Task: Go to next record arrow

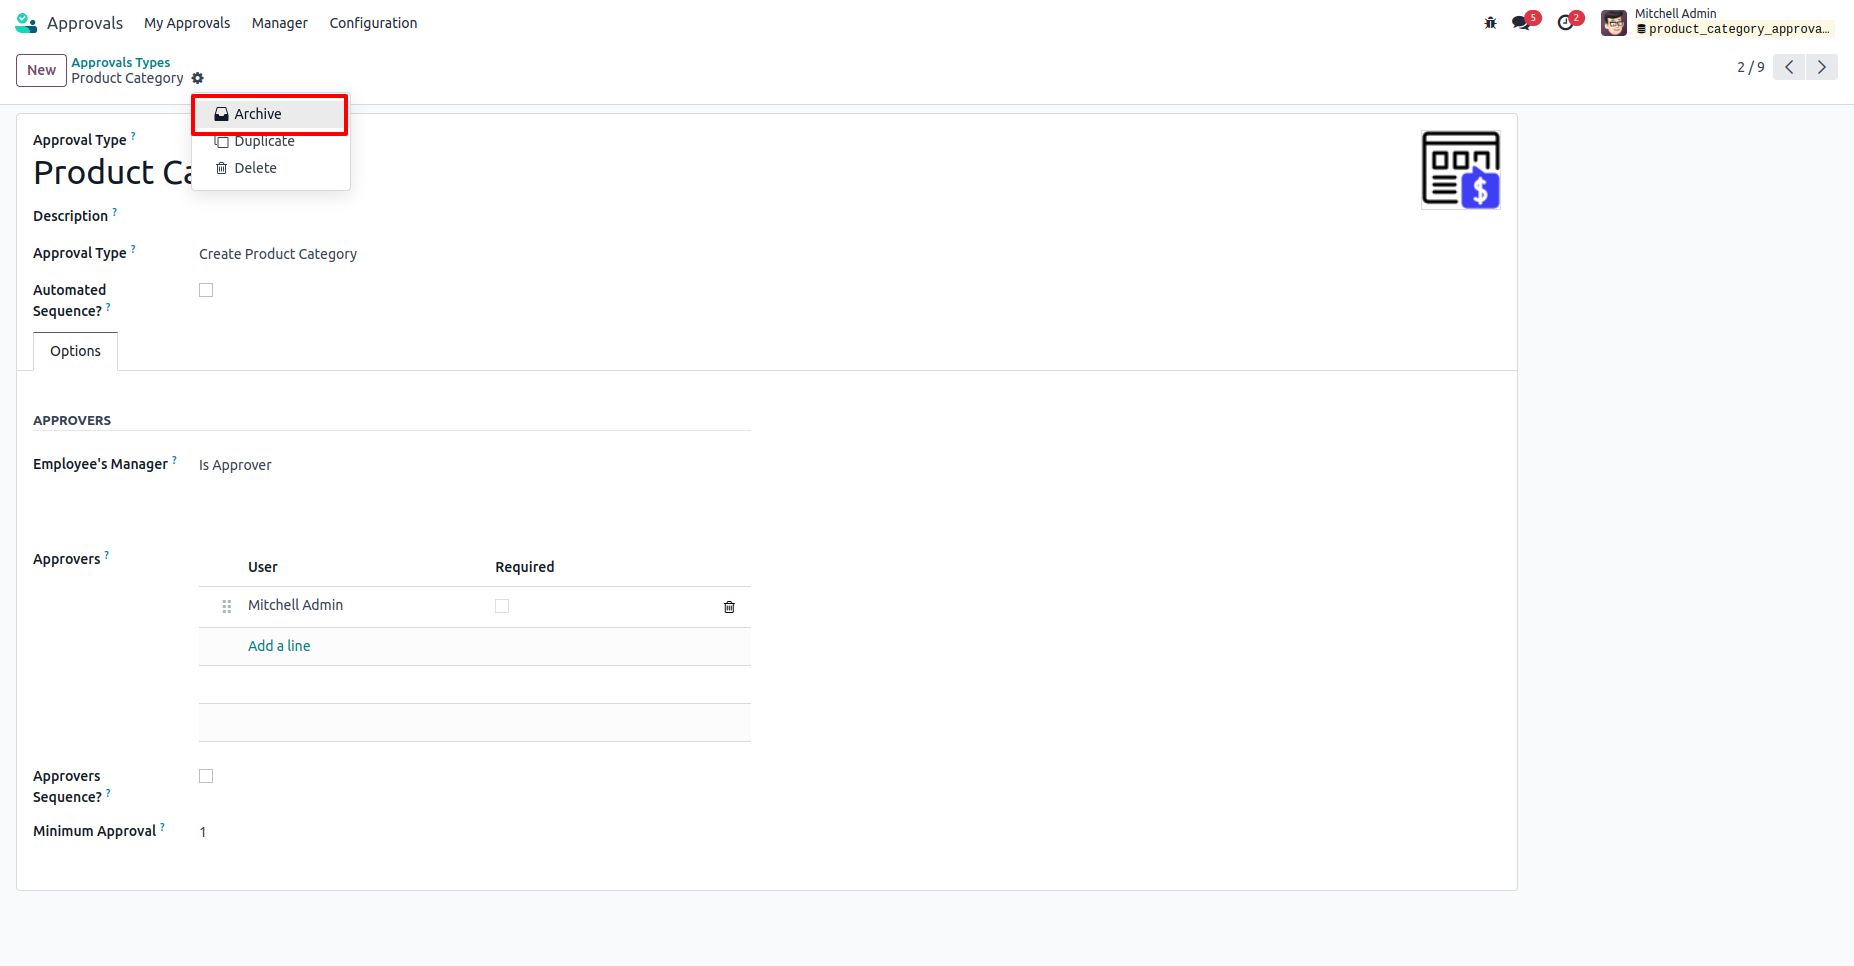Action: tap(1822, 67)
